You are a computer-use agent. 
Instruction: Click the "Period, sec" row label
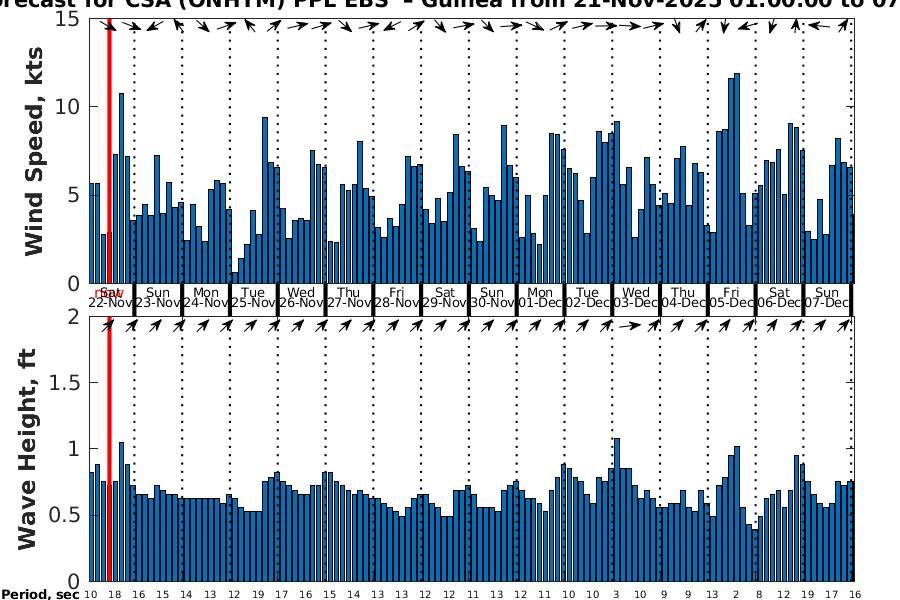(x=40, y=594)
